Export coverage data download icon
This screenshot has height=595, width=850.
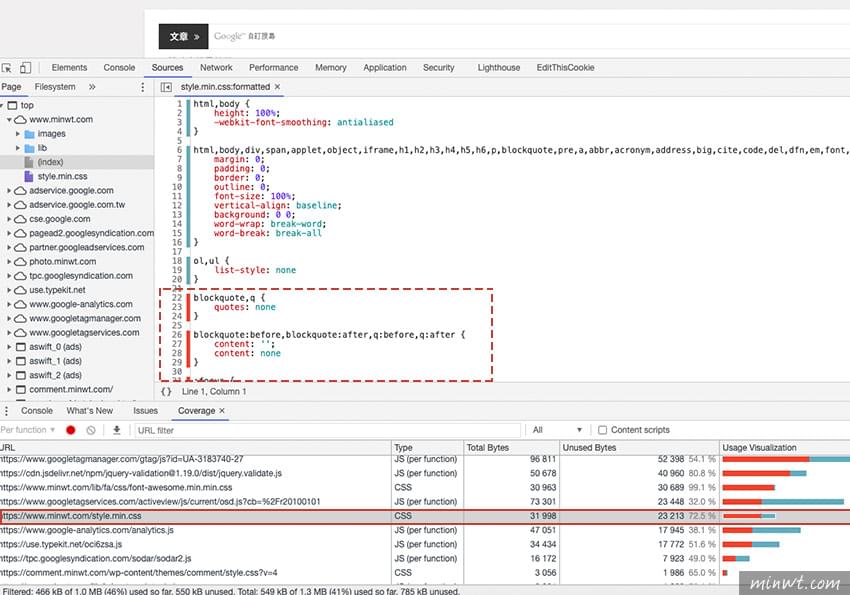(x=116, y=430)
